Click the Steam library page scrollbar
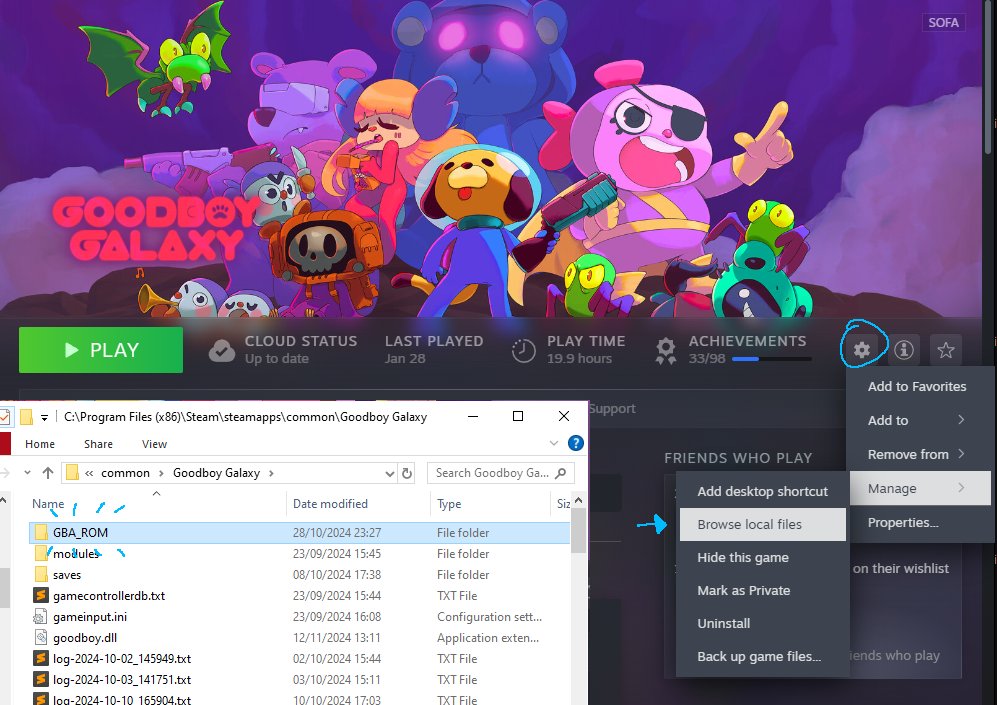The width and height of the screenshot is (997, 705). point(987,76)
